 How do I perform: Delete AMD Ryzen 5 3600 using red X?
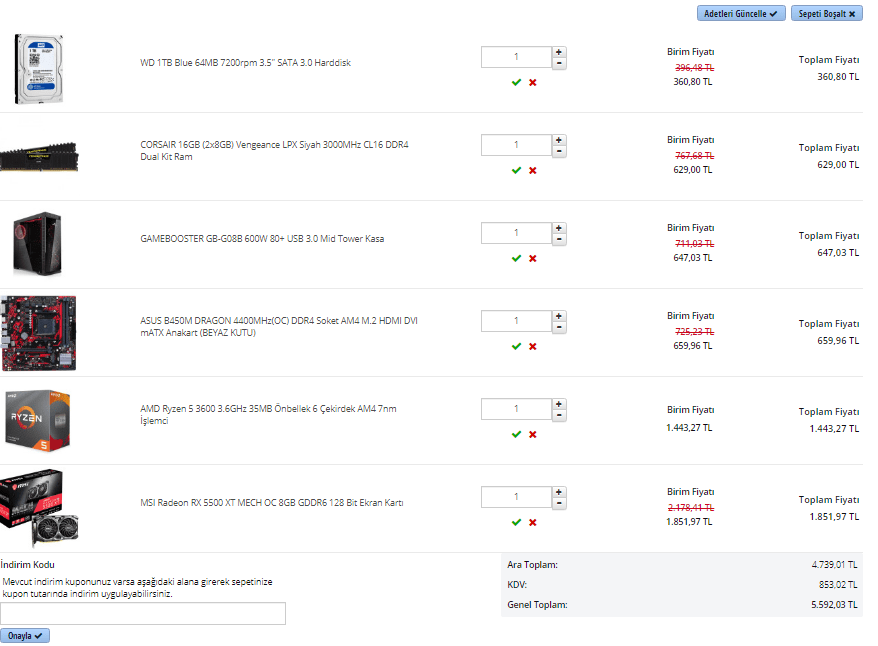[x=532, y=434]
